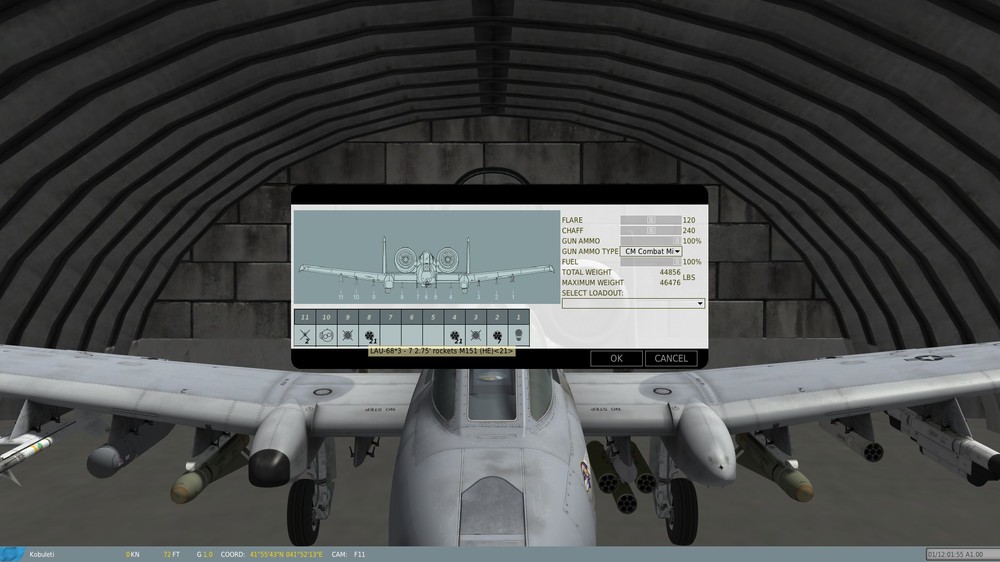Adjust the CHAFF quantity slider
The height and width of the screenshot is (562, 1000).
coord(651,230)
